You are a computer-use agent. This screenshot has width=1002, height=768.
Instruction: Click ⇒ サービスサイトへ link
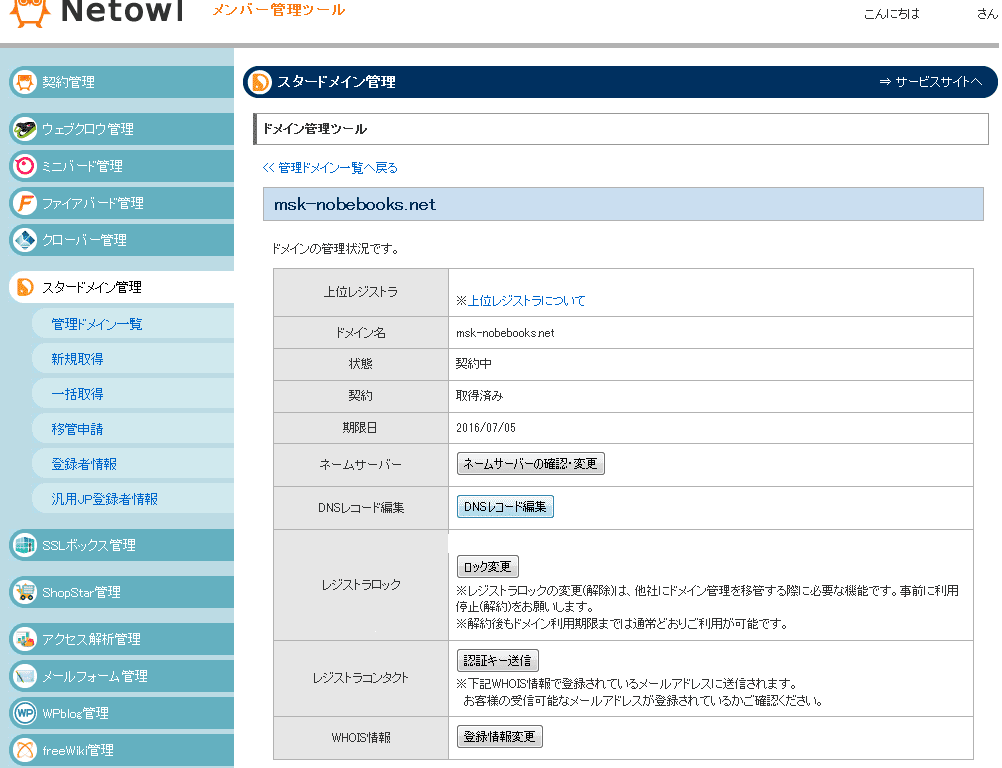930,82
